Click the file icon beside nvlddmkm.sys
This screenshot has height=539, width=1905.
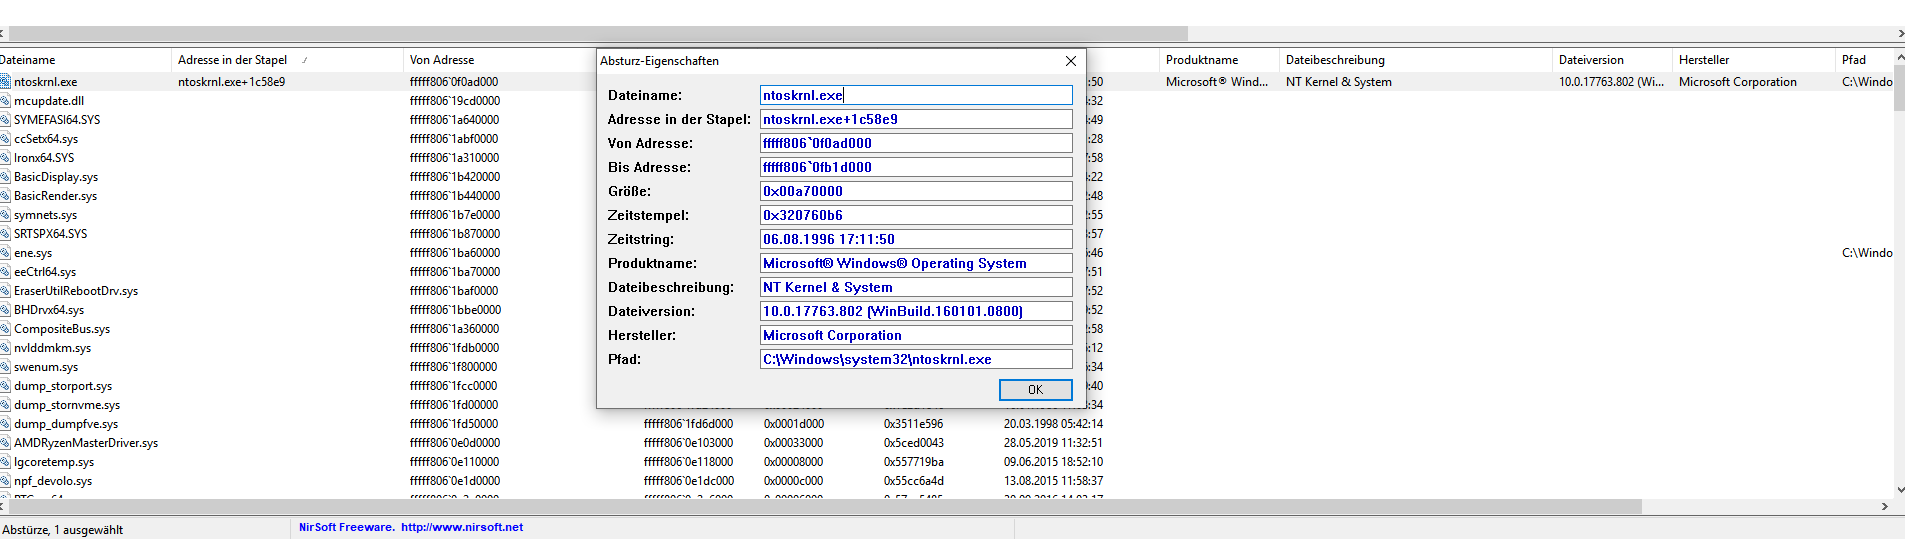[5, 348]
